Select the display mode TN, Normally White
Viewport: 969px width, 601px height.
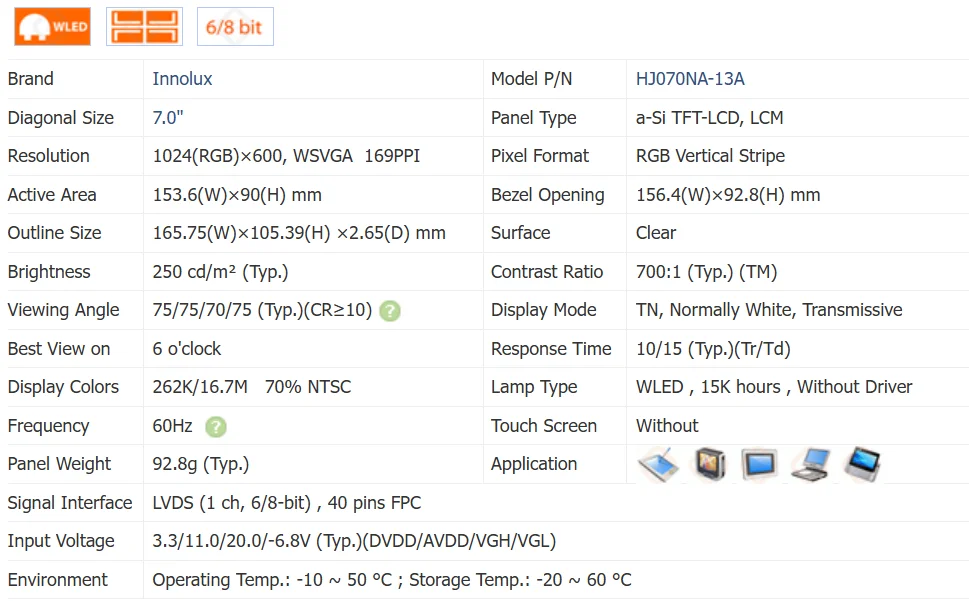[x=716, y=310]
